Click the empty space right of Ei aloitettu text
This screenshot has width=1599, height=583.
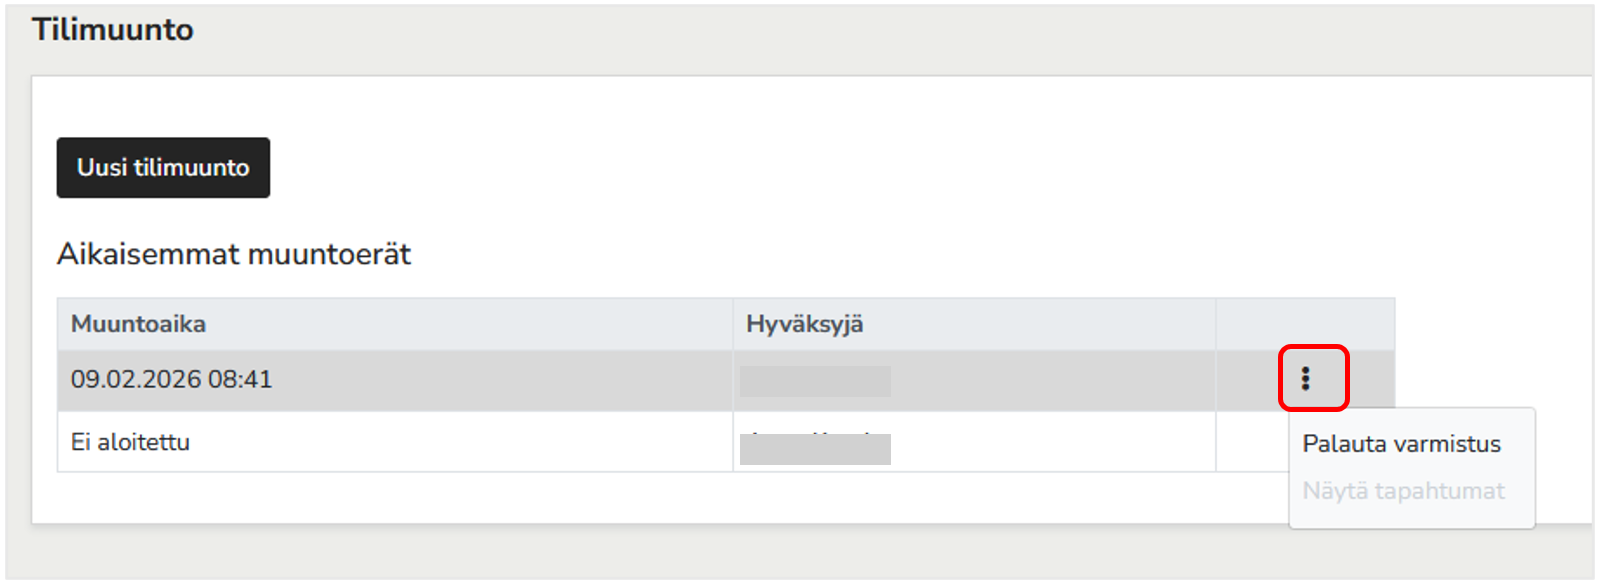tap(460, 442)
